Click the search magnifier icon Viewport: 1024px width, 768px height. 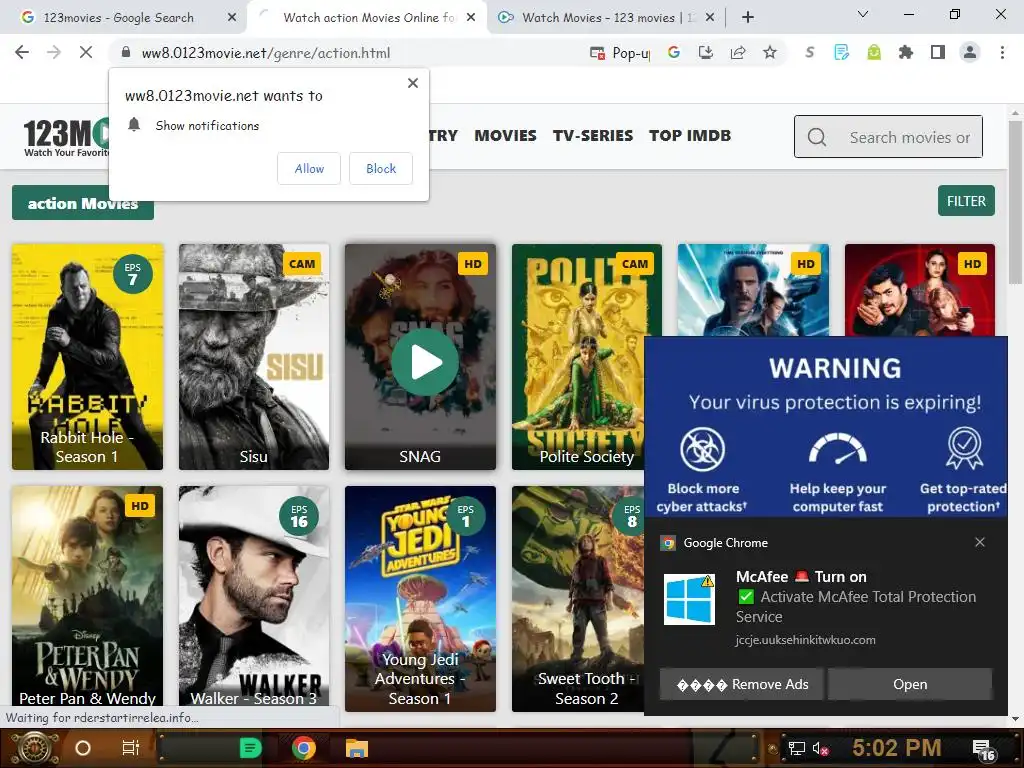816,137
